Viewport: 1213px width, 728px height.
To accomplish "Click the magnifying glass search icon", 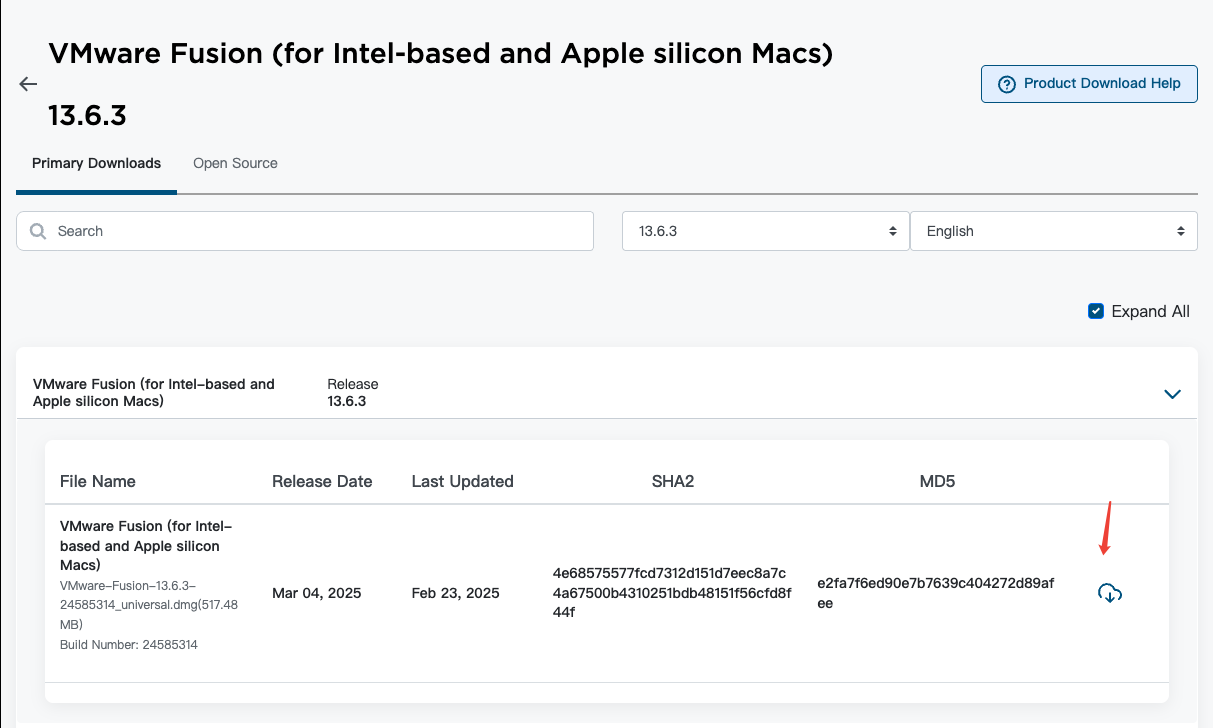I will coord(39,231).
